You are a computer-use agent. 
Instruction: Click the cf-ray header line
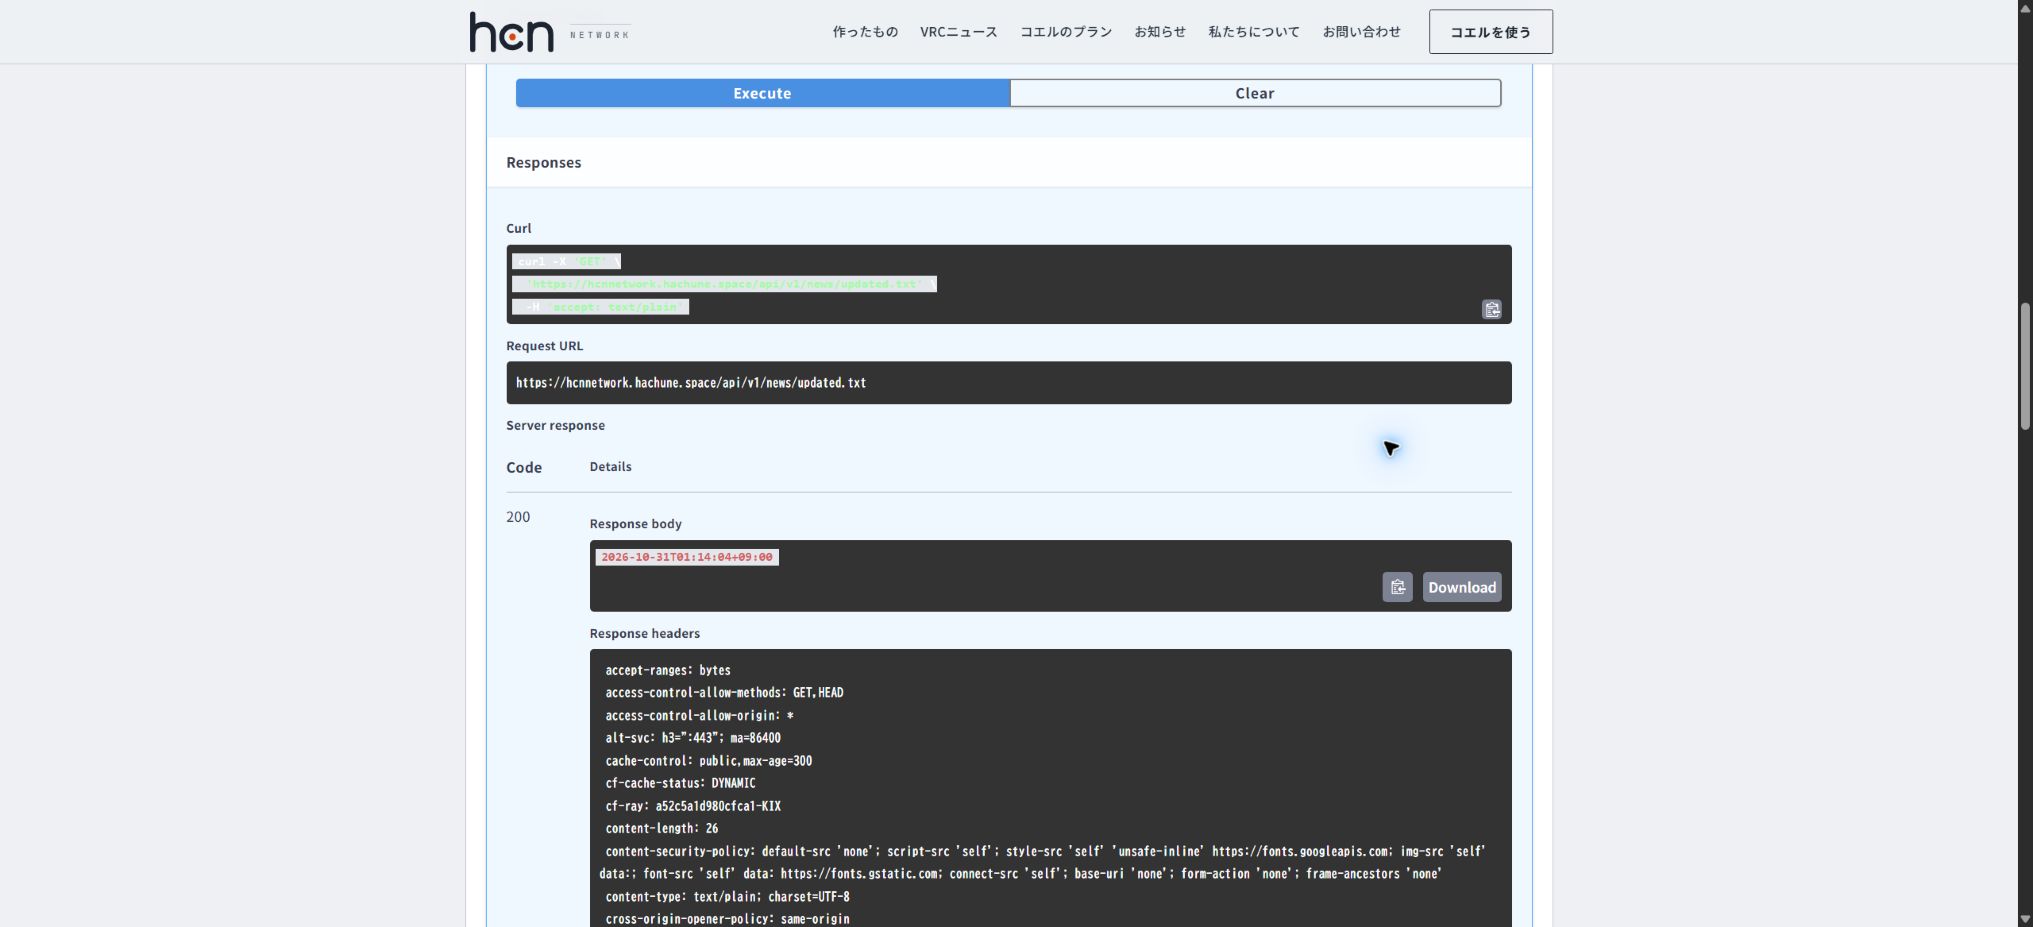(x=693, y=806)
